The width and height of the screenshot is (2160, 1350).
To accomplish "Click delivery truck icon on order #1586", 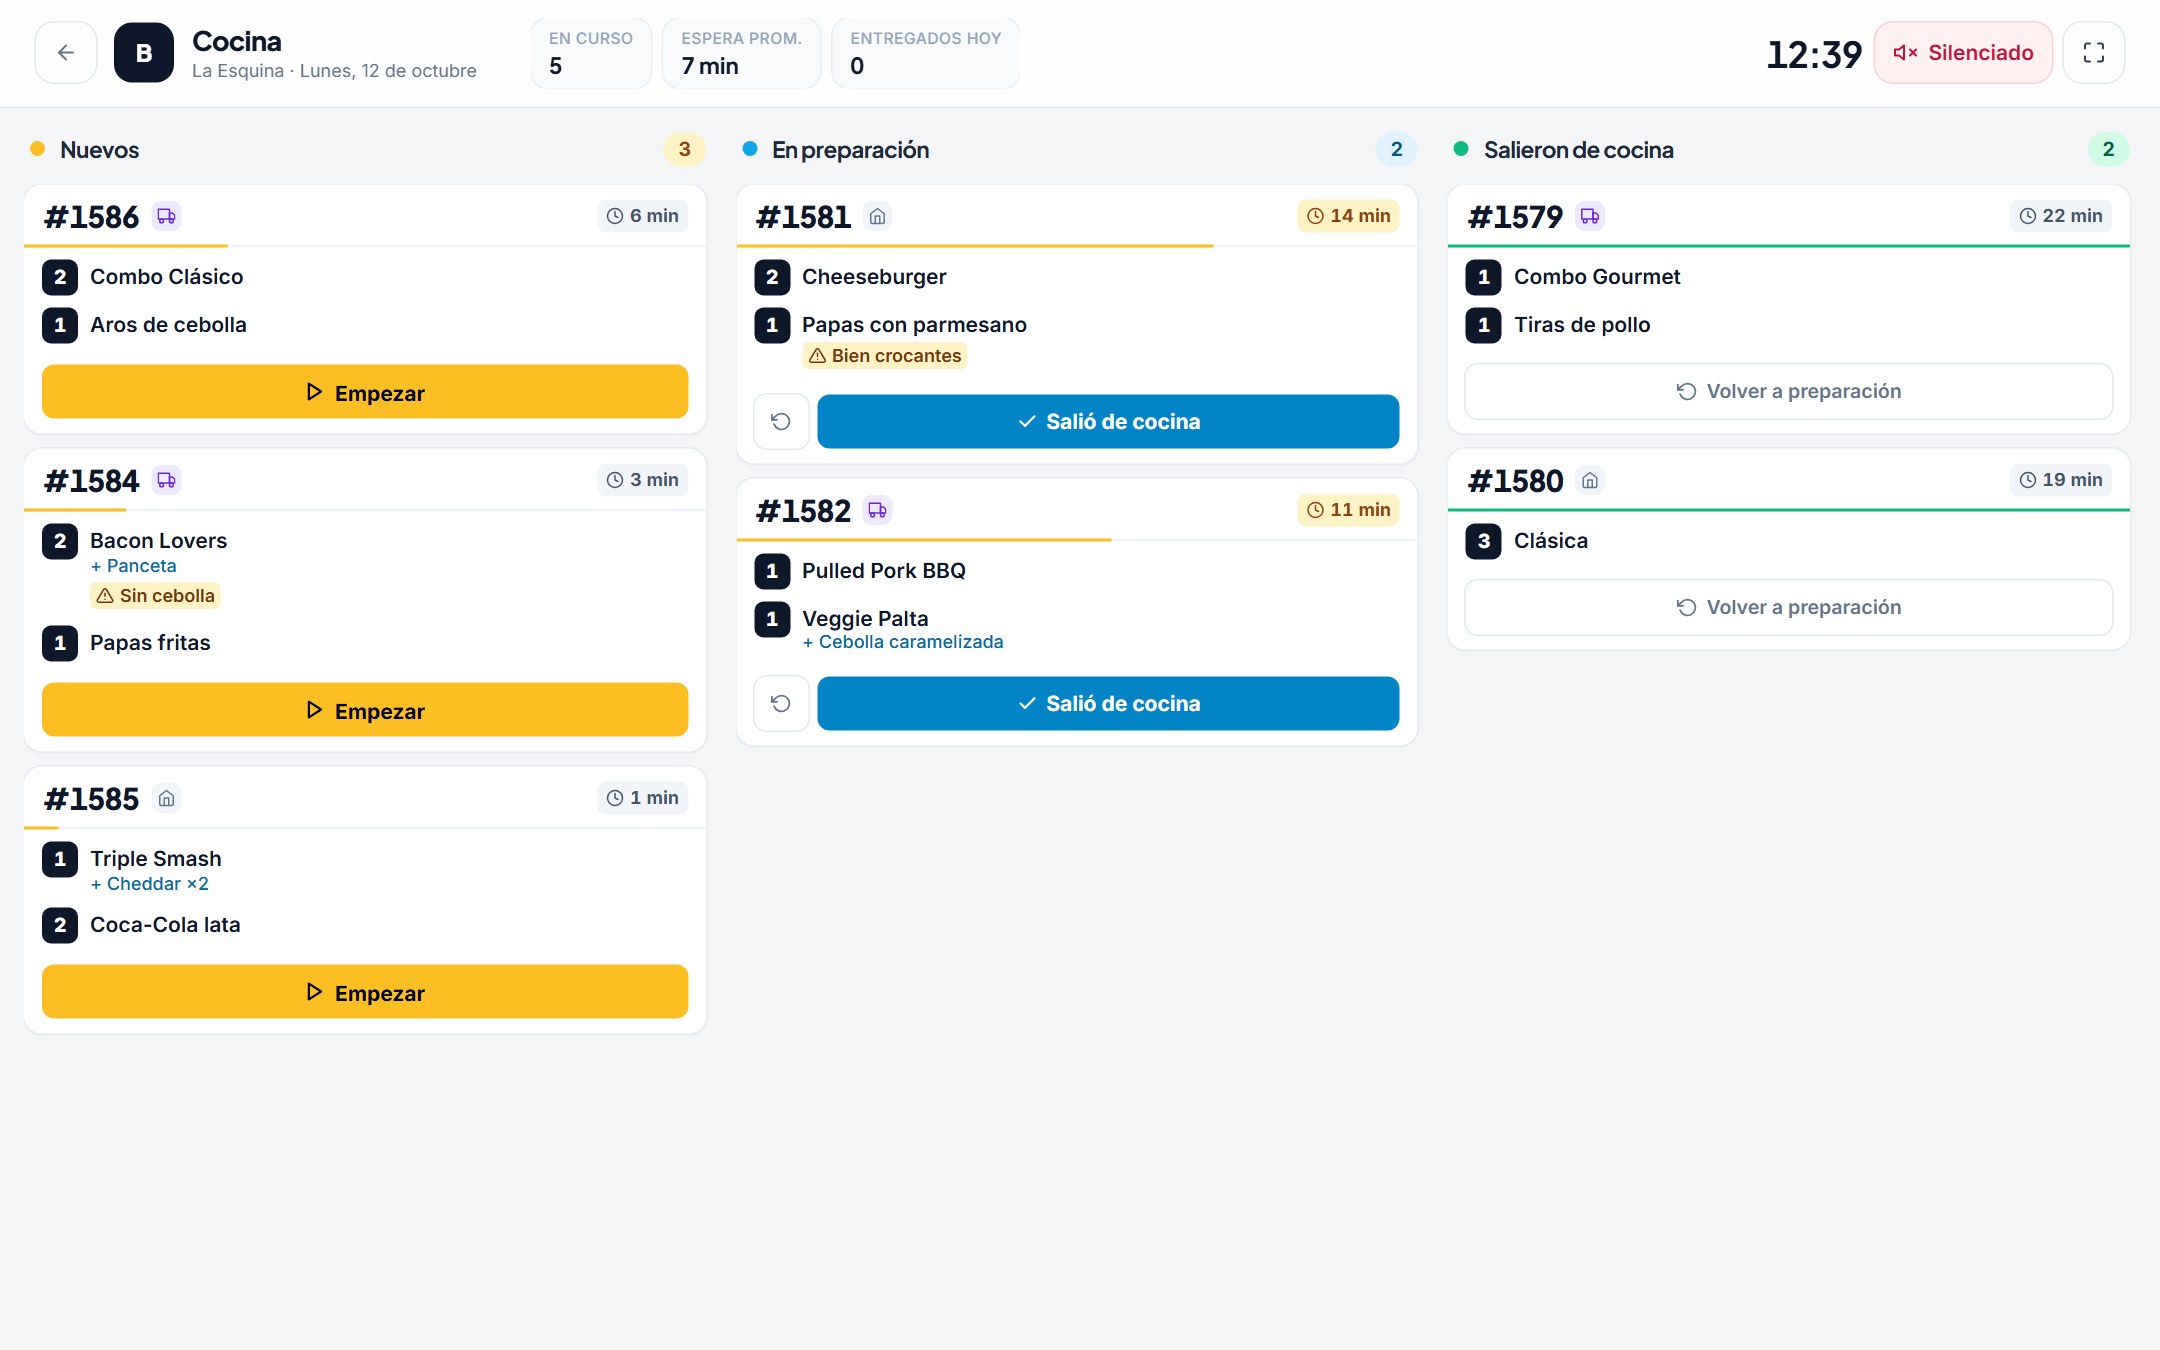I will 166,216.
